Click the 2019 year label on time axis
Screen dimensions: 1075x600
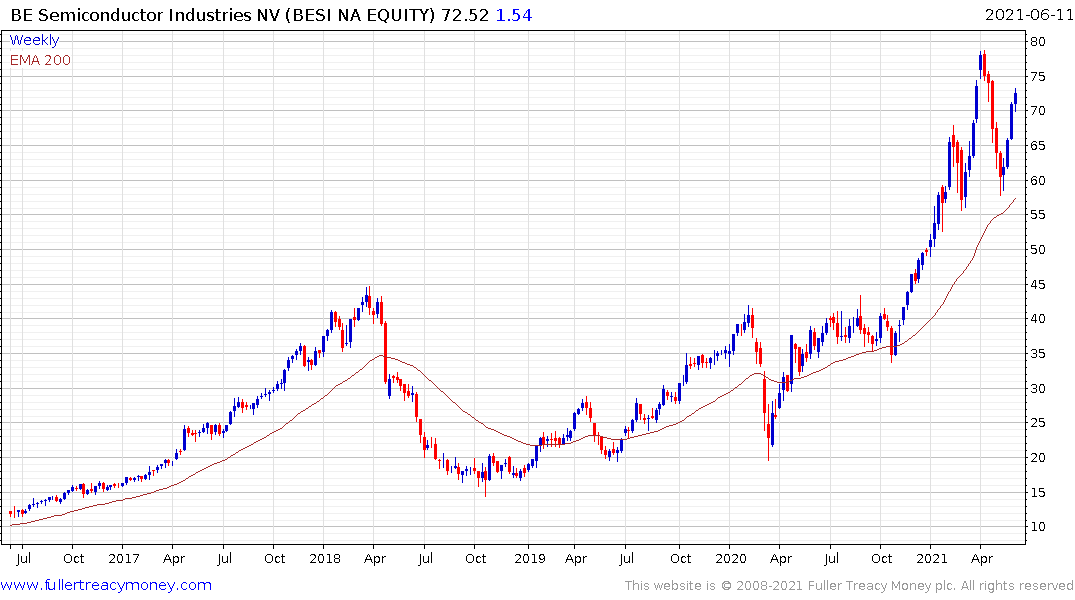(530, 559)
